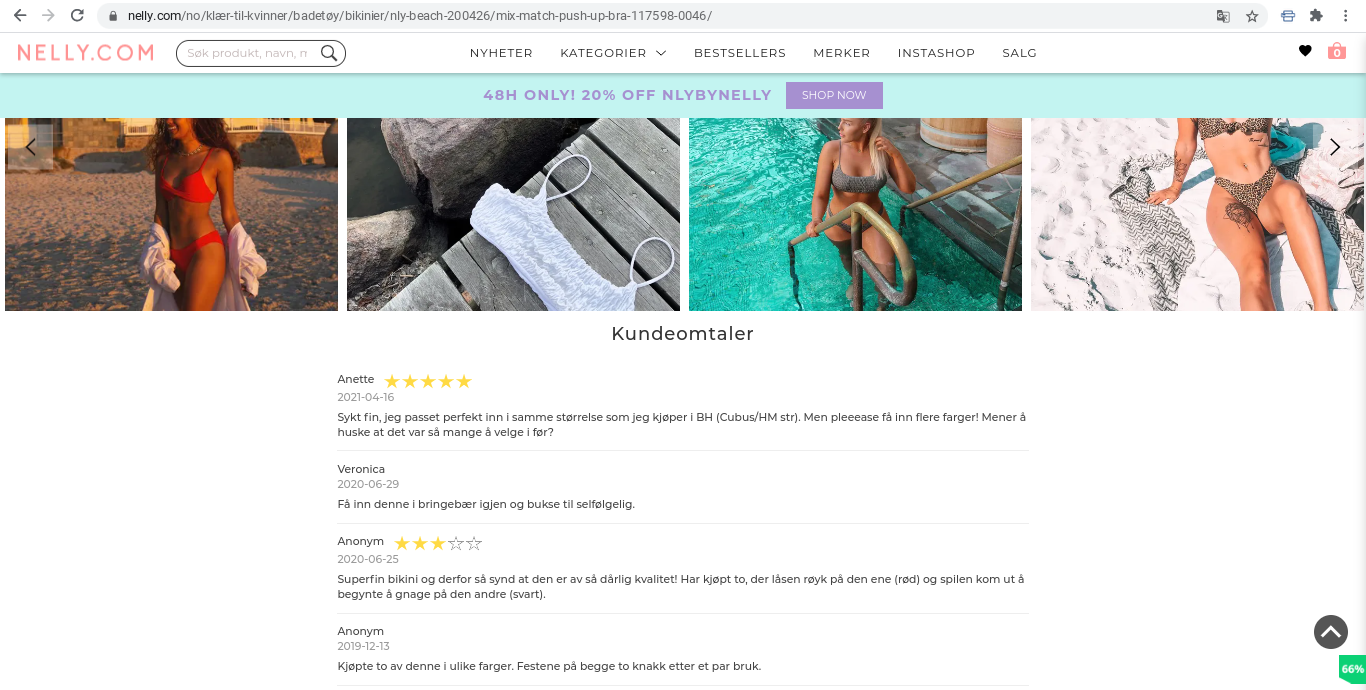The image size is (1366, 690).
Task: Open the Nyheter menu item
Action: coord(501,53)
